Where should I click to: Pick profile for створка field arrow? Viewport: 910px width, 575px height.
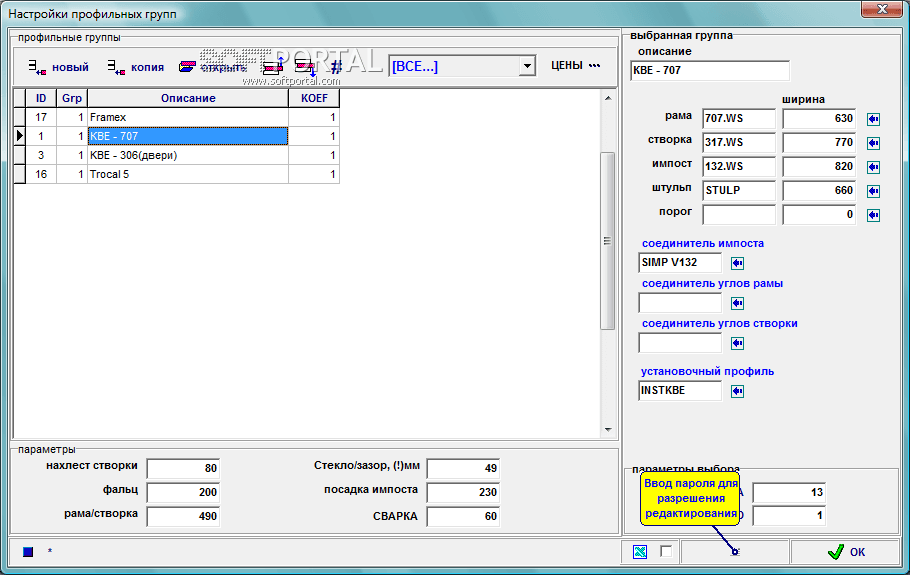click(x=873, y=143)
